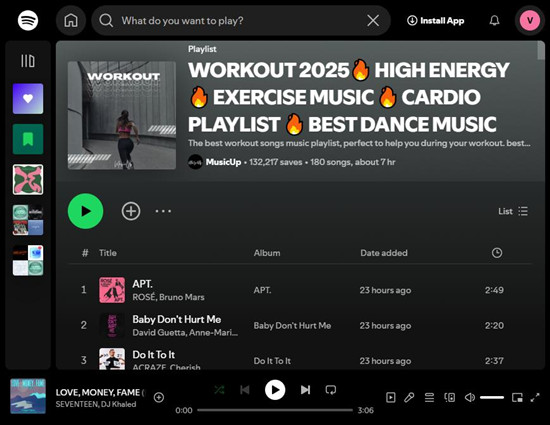Click Install App button
The image size is (550, 425).
[436, 21]
